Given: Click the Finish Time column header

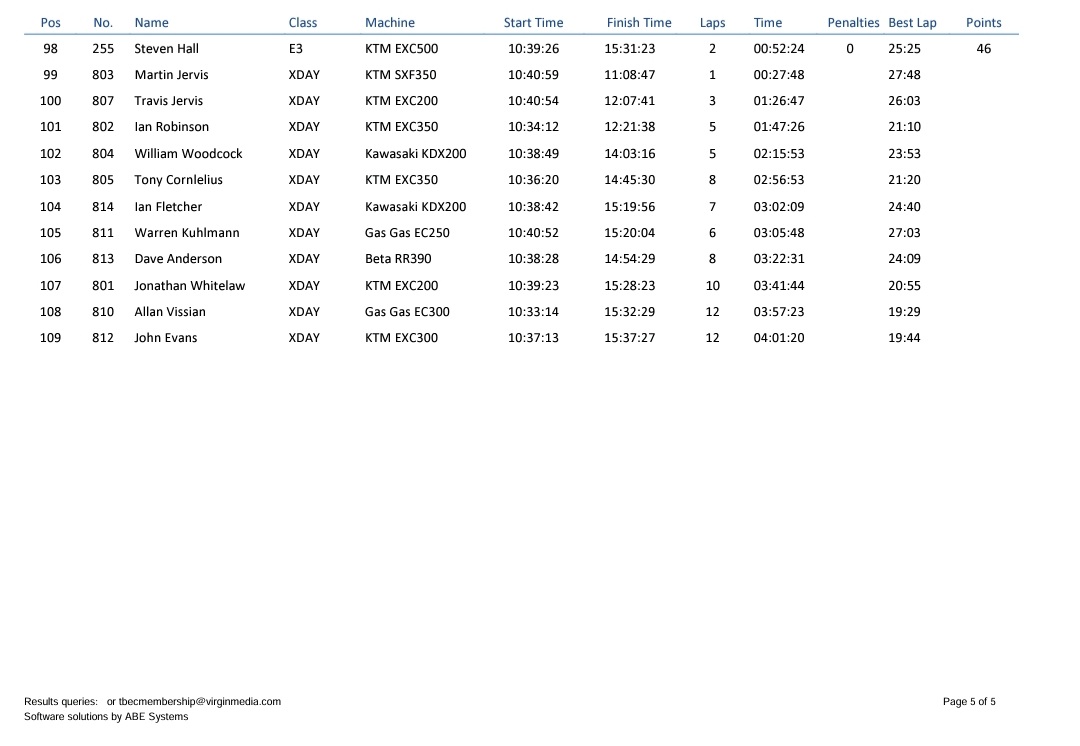Looking at the screenshot, I should point(639,23).
